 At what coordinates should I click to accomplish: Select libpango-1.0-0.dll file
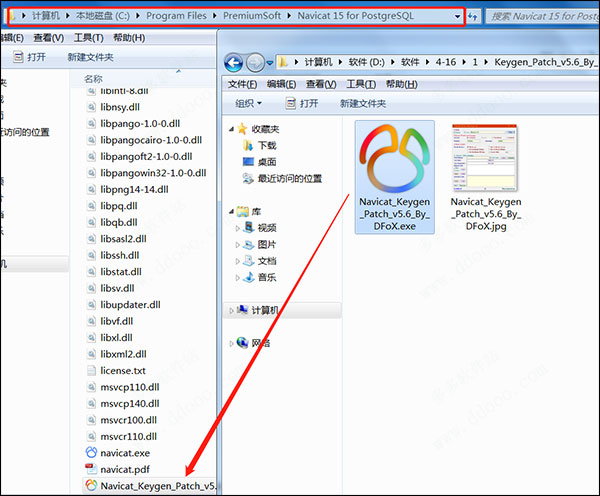click(140, 124)
